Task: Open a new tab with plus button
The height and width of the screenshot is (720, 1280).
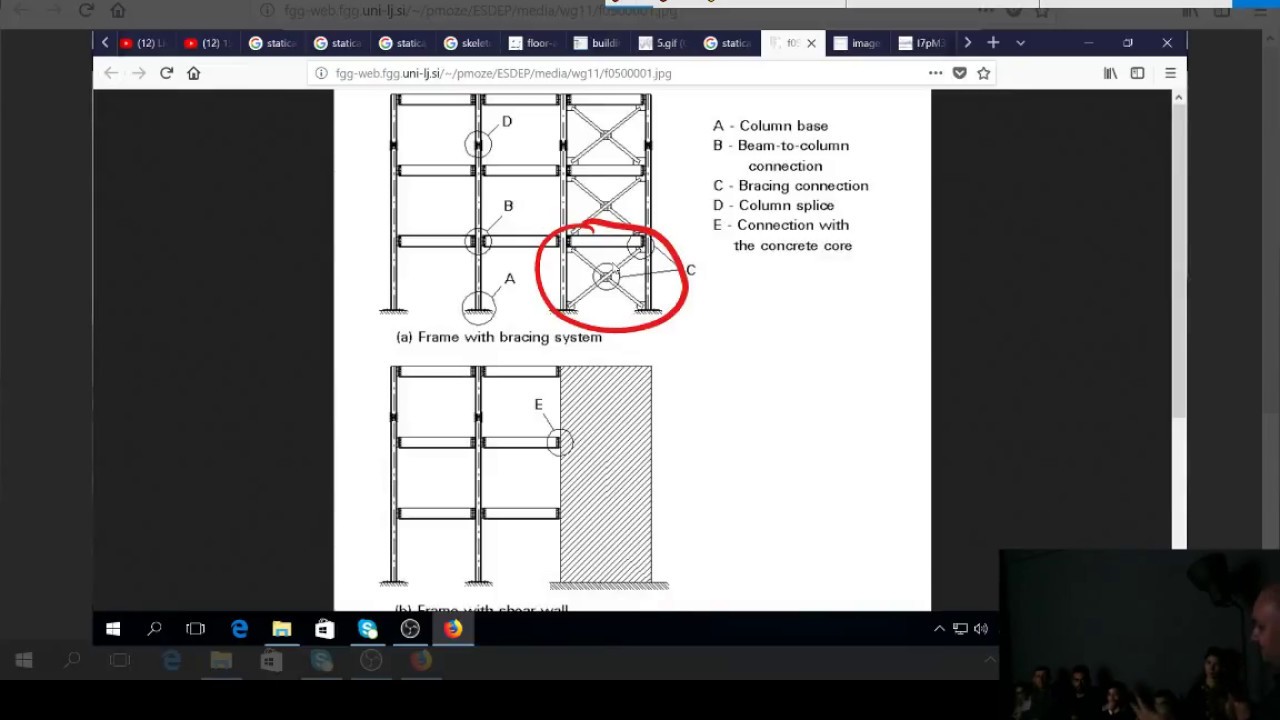Action: [x=993, y=43]
